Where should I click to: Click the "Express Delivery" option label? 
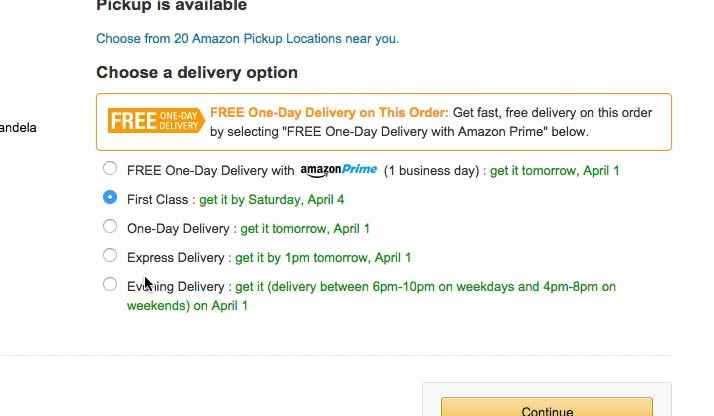175,258
